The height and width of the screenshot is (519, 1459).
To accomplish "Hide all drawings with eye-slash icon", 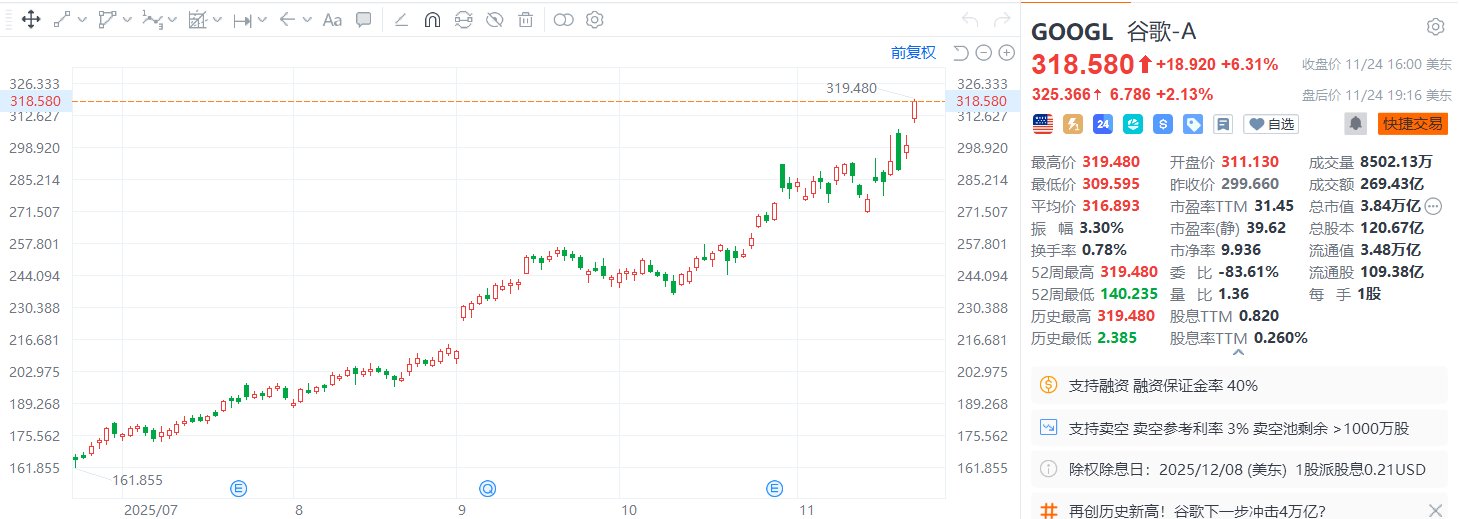I will point(494,19).
